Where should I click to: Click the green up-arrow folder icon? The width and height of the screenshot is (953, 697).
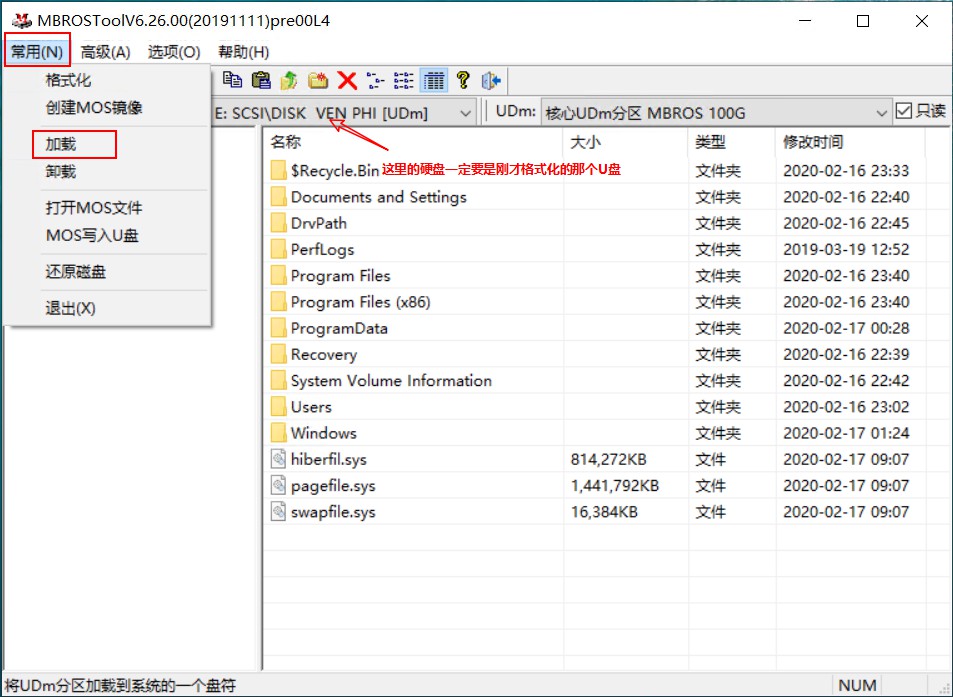(x=290, y=80)
